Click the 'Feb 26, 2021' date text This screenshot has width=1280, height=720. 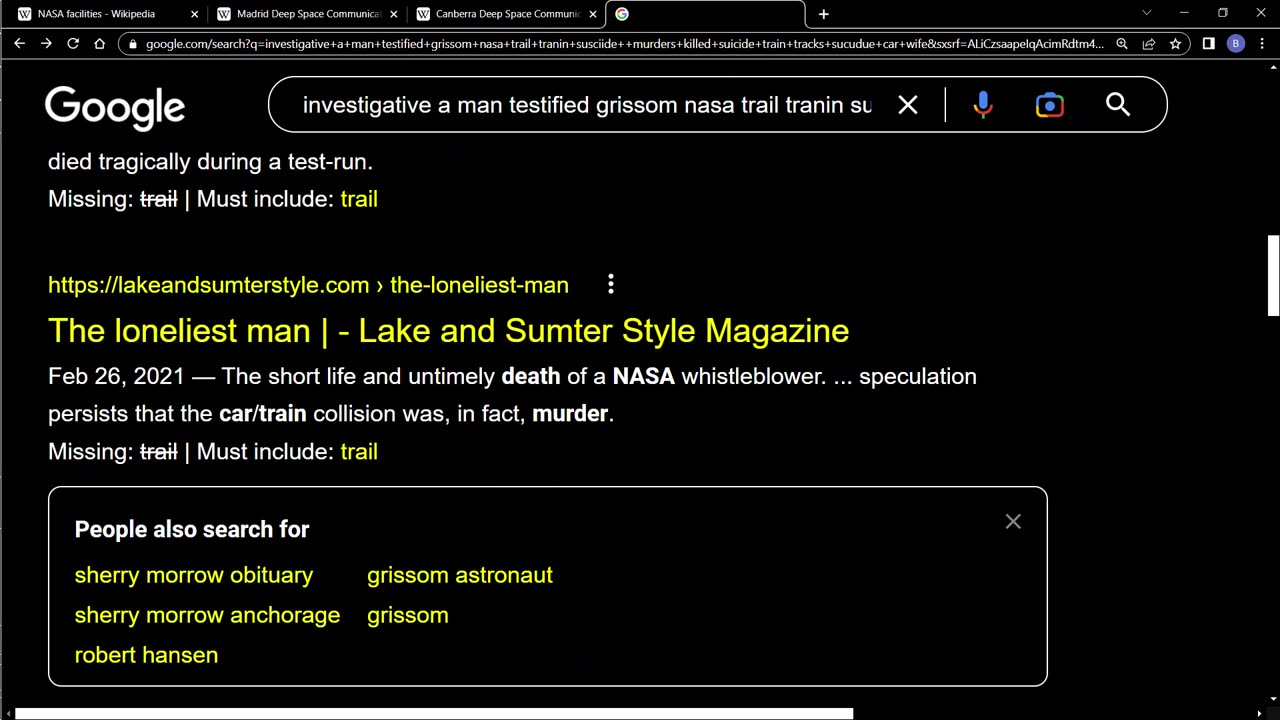coord(116,377)
